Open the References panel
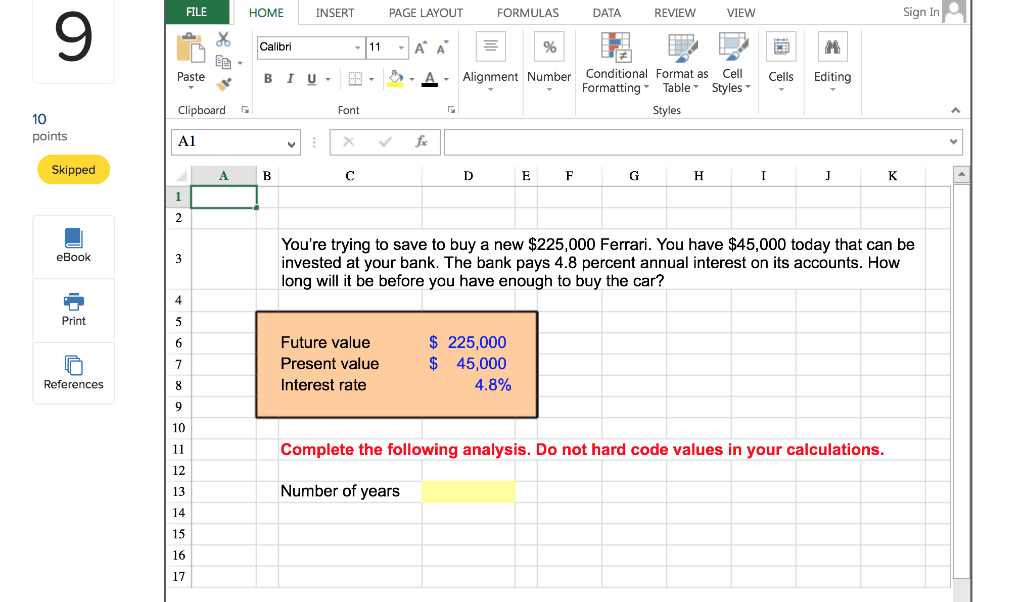 [x=73, y=373]
